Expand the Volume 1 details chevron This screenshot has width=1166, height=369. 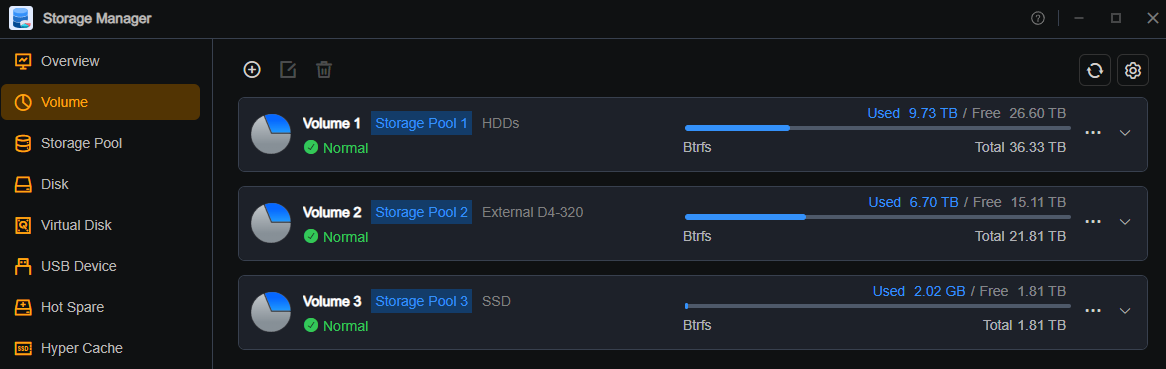1125,132
